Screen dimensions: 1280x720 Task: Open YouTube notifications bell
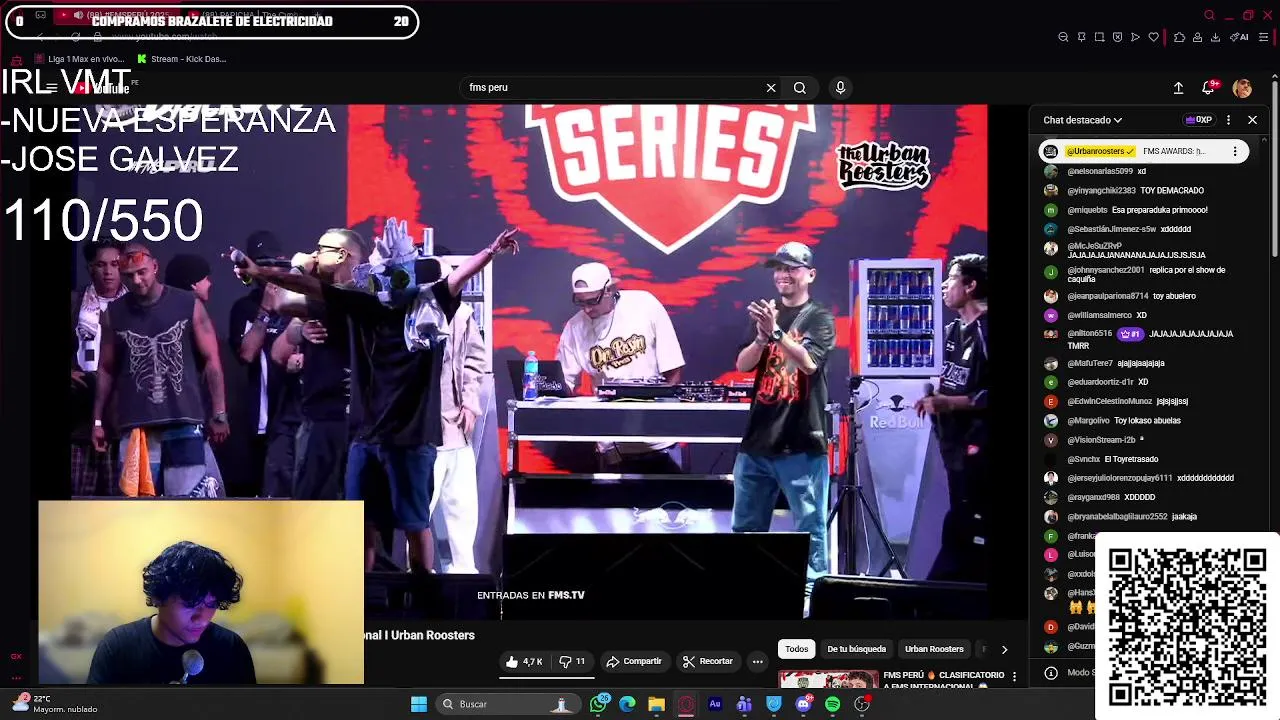(x=1209, y=88)
